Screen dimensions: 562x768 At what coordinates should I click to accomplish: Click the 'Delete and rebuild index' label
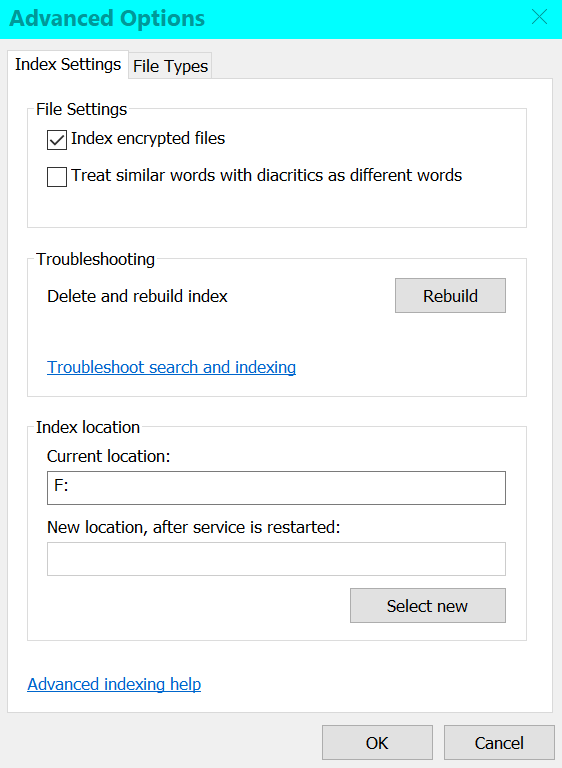point(137,296)
